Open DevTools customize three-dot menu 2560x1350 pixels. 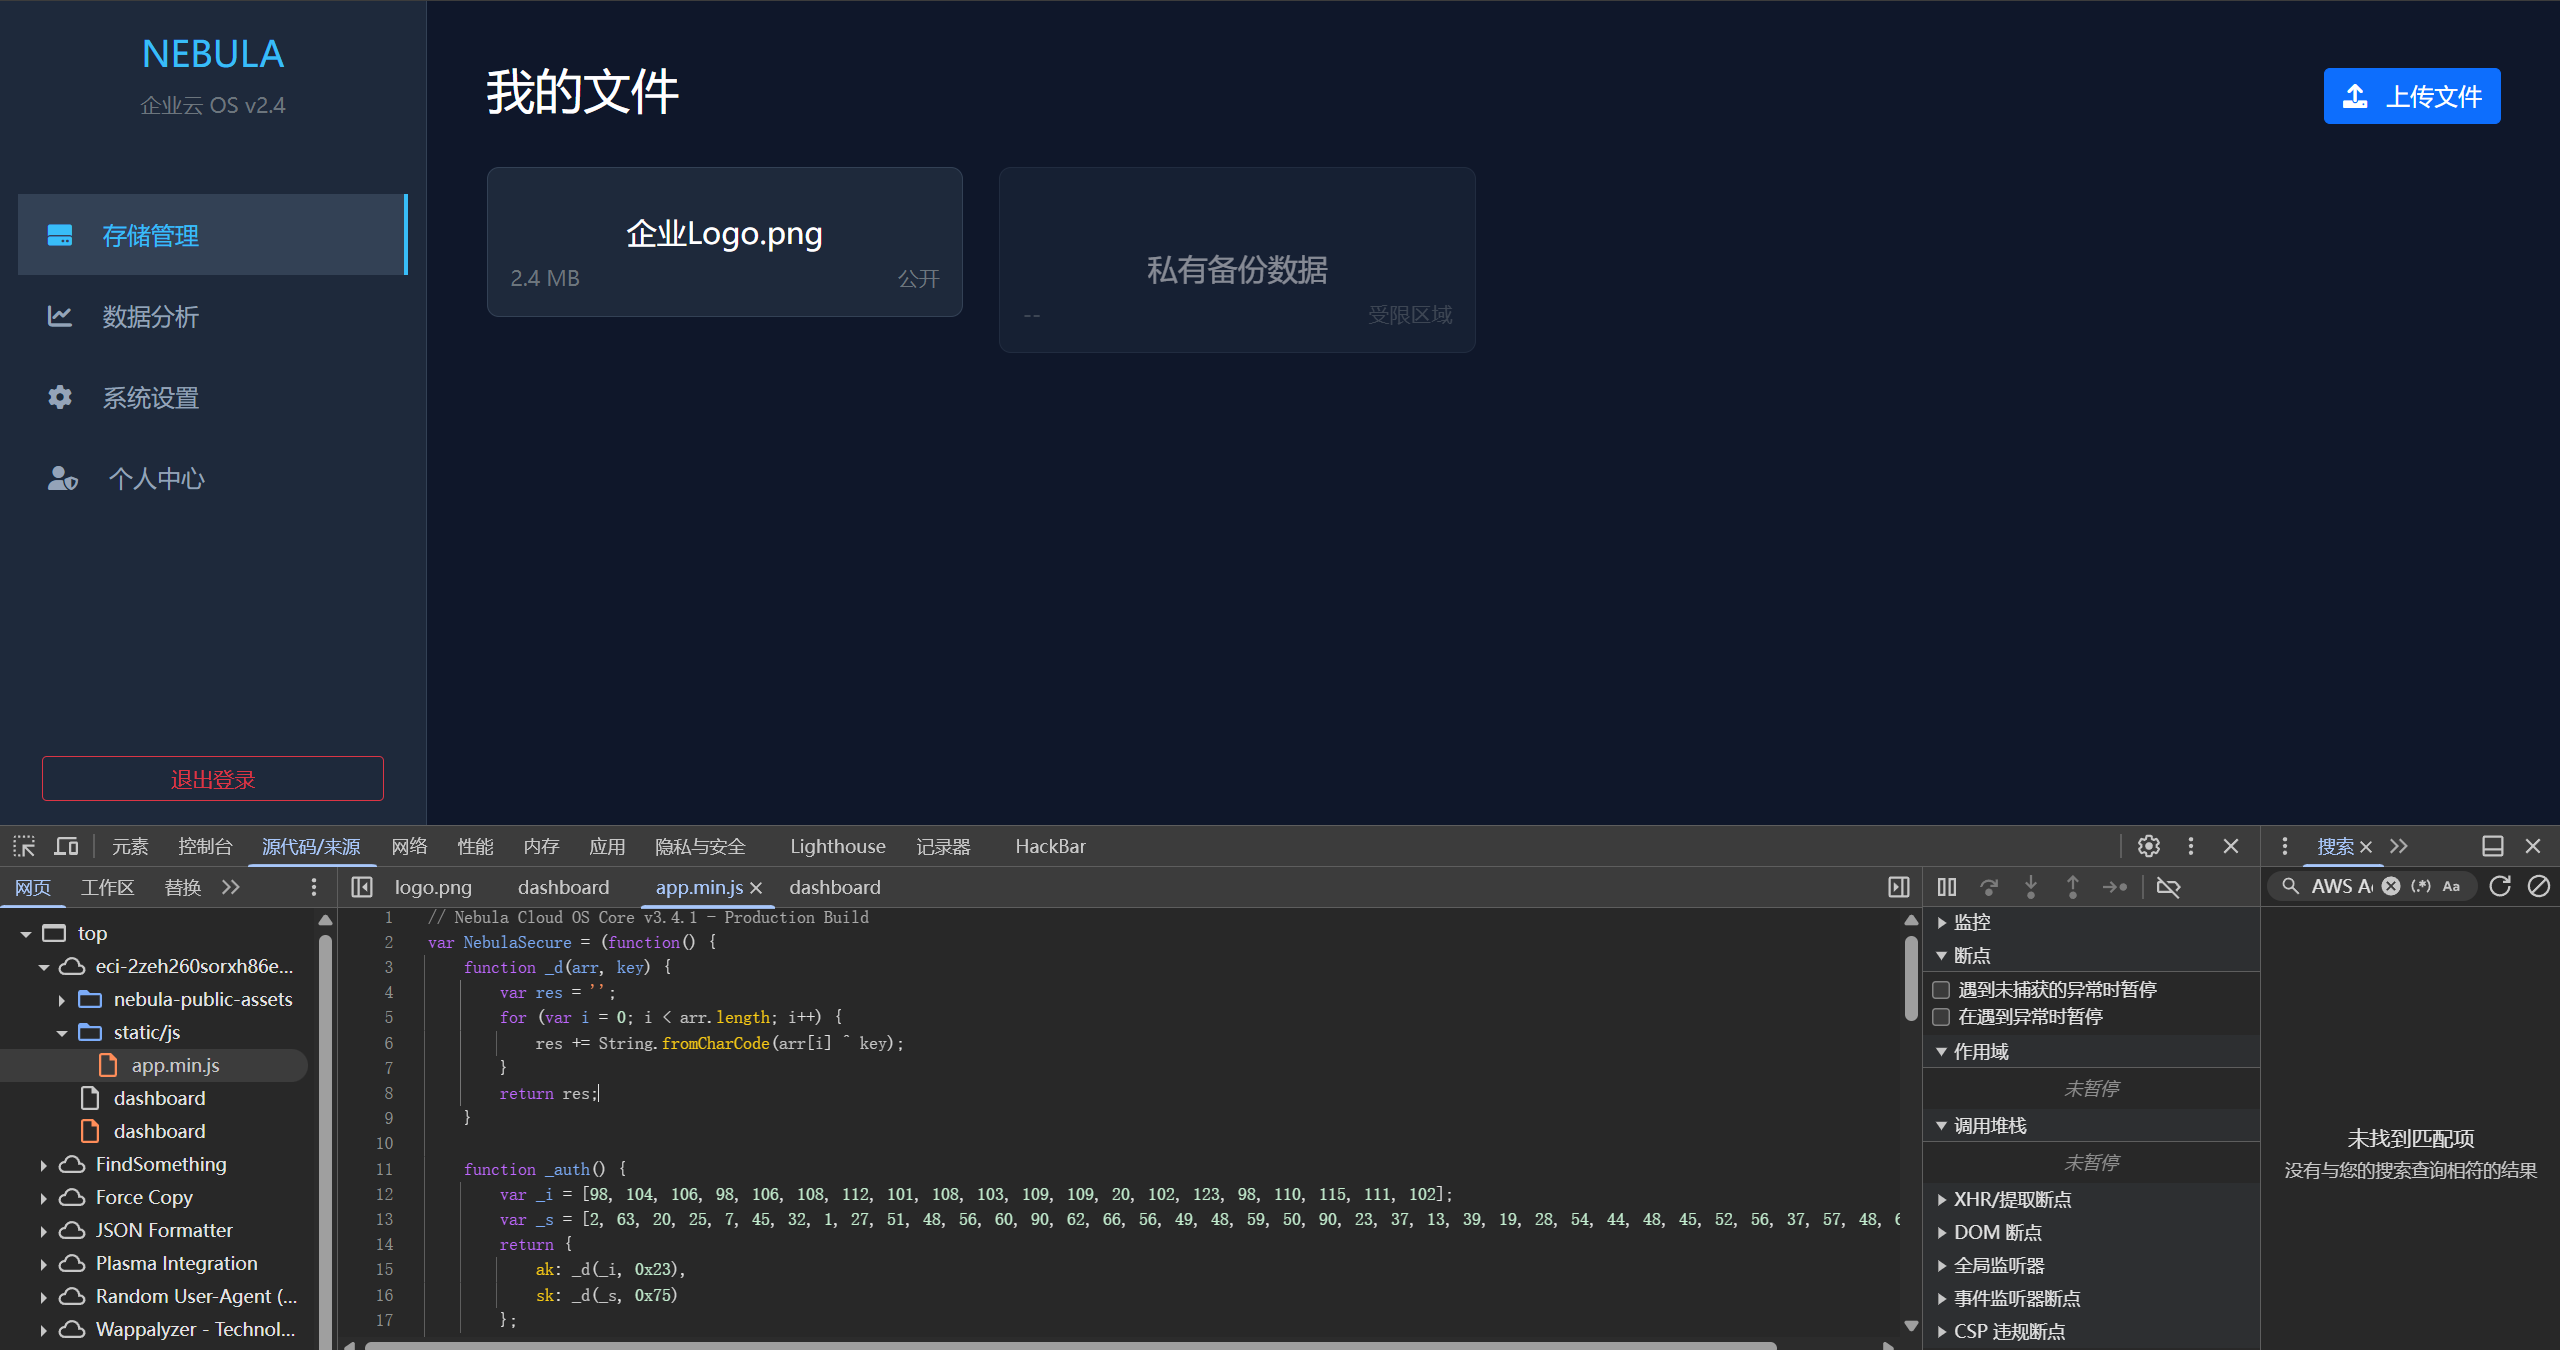[x=2190, y=846]
